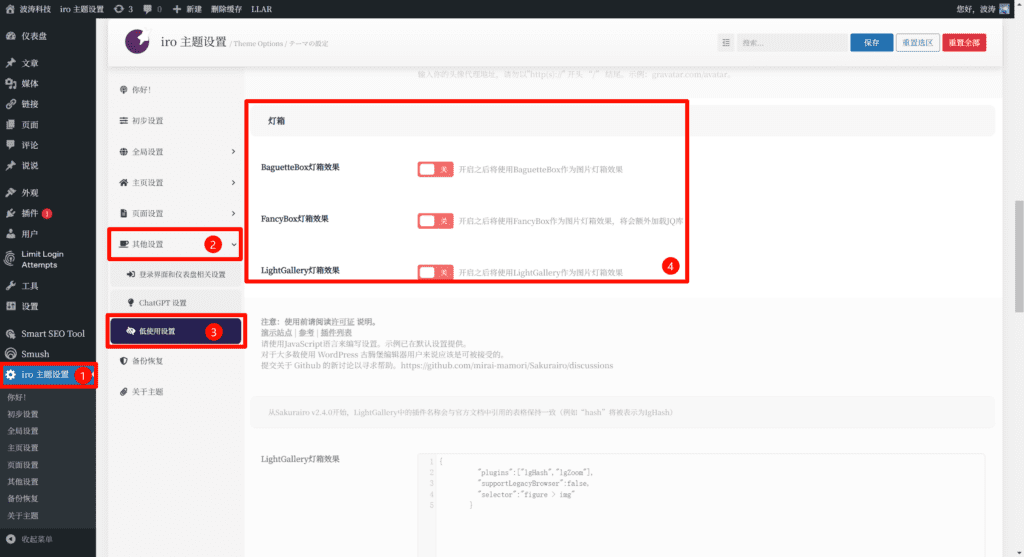The height and width of the screenshot is (557, 1024).
Task: Open the 演示站点 link
Action: pos(276,332)
